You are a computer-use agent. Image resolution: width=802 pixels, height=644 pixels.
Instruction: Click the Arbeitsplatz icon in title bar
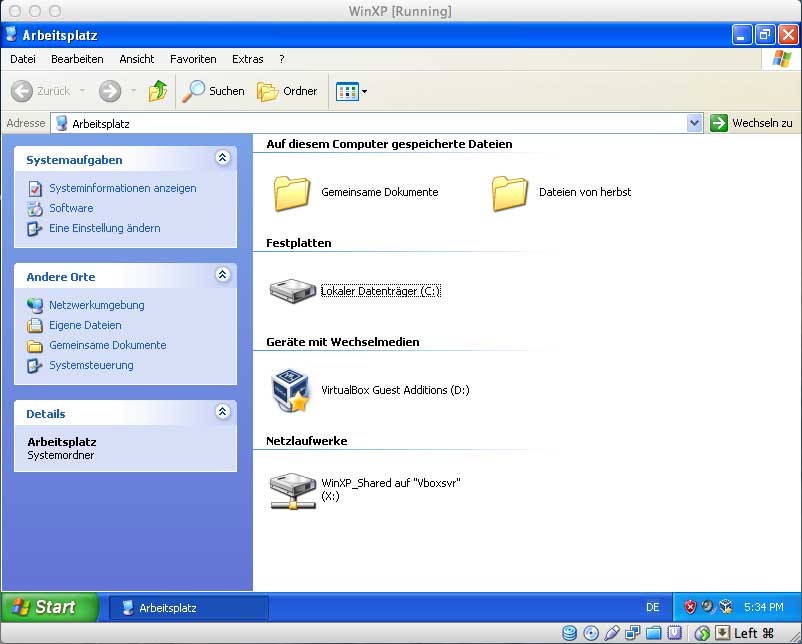click(11, 35)
